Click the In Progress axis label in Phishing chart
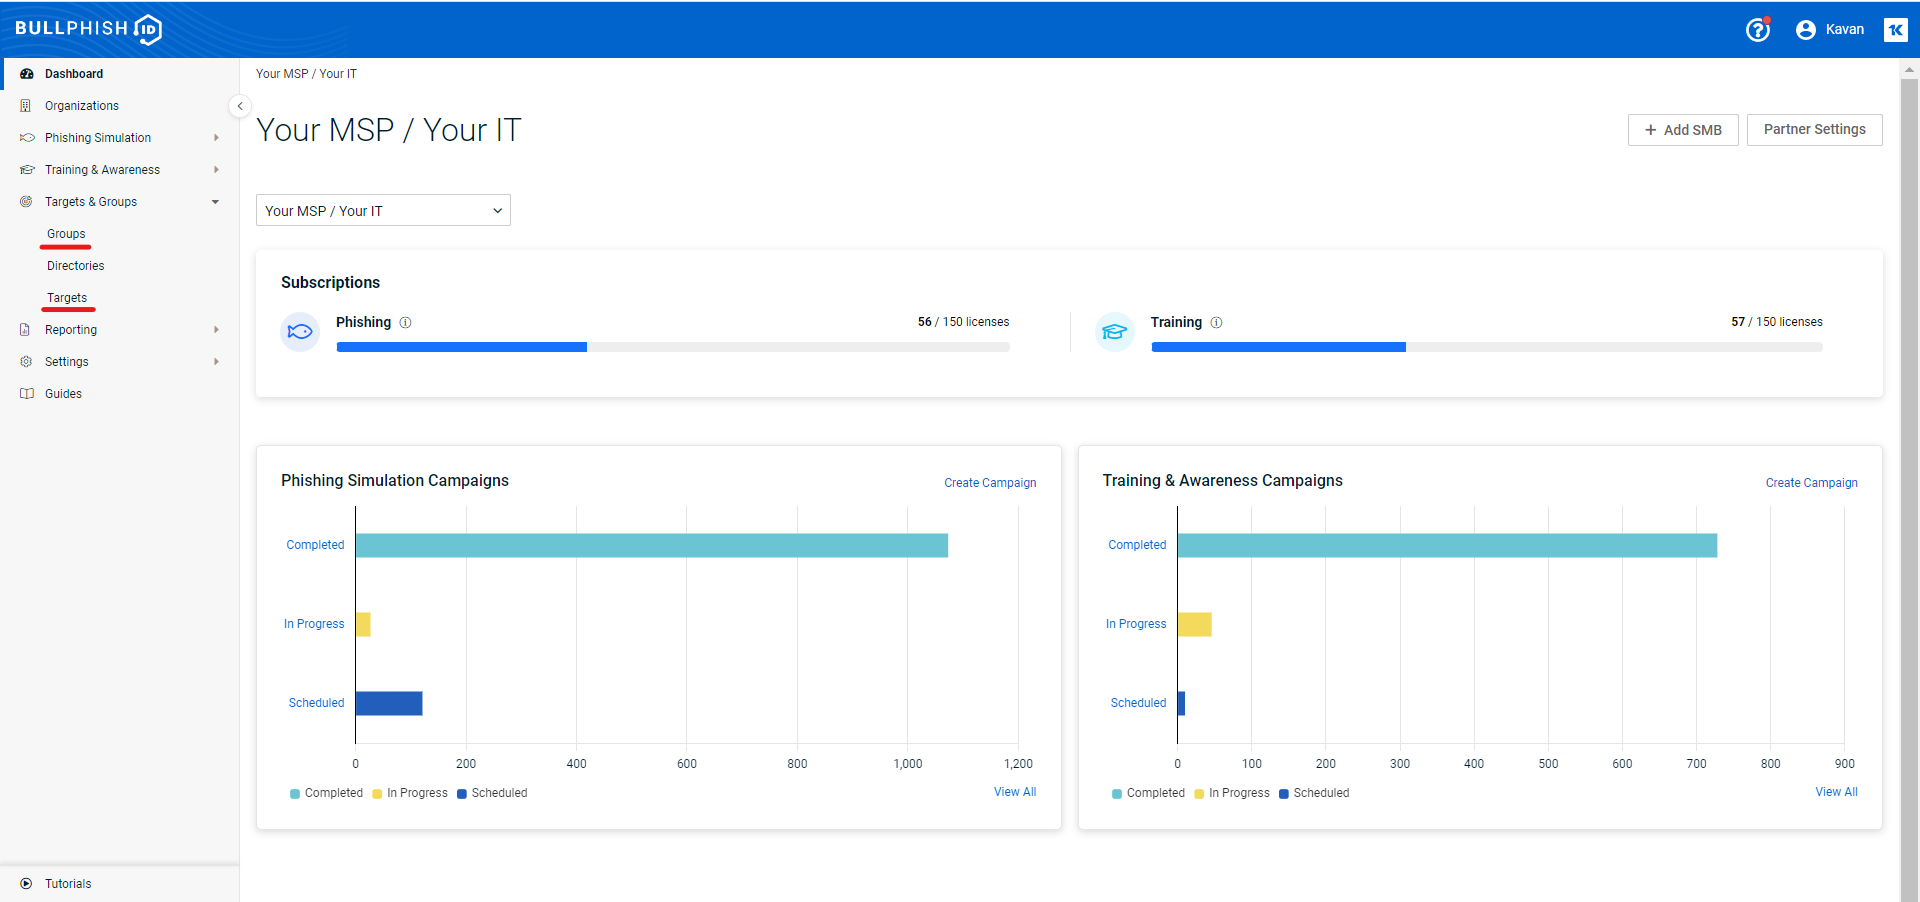The image size is (1920, 902). pos(314,624)
